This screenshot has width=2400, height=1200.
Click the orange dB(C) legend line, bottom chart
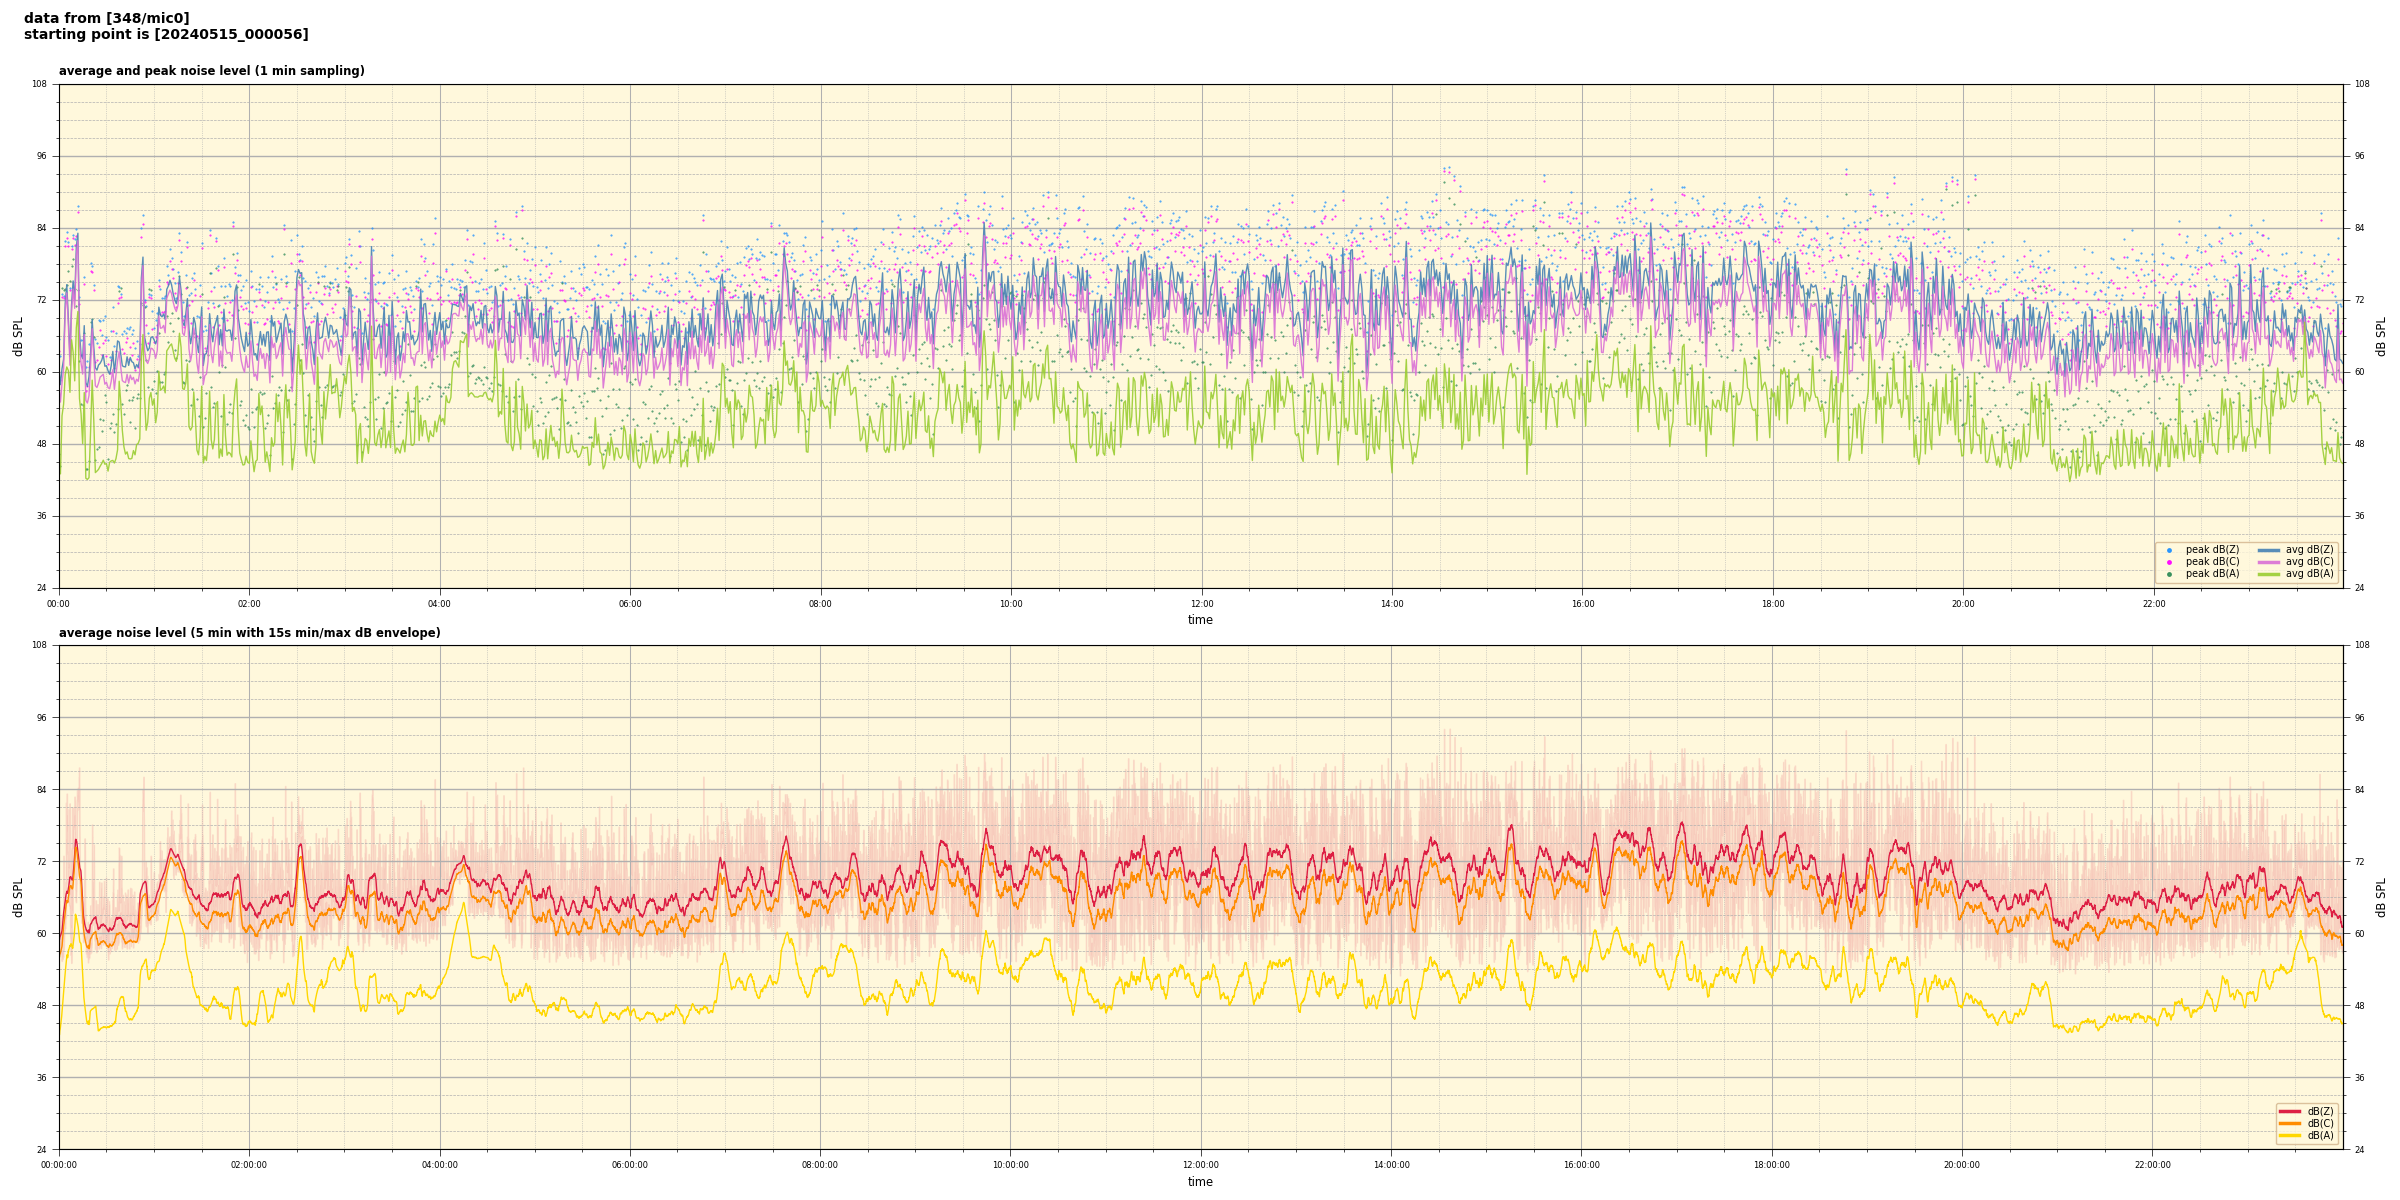pyautogui.click(x=2289, y=1123)
